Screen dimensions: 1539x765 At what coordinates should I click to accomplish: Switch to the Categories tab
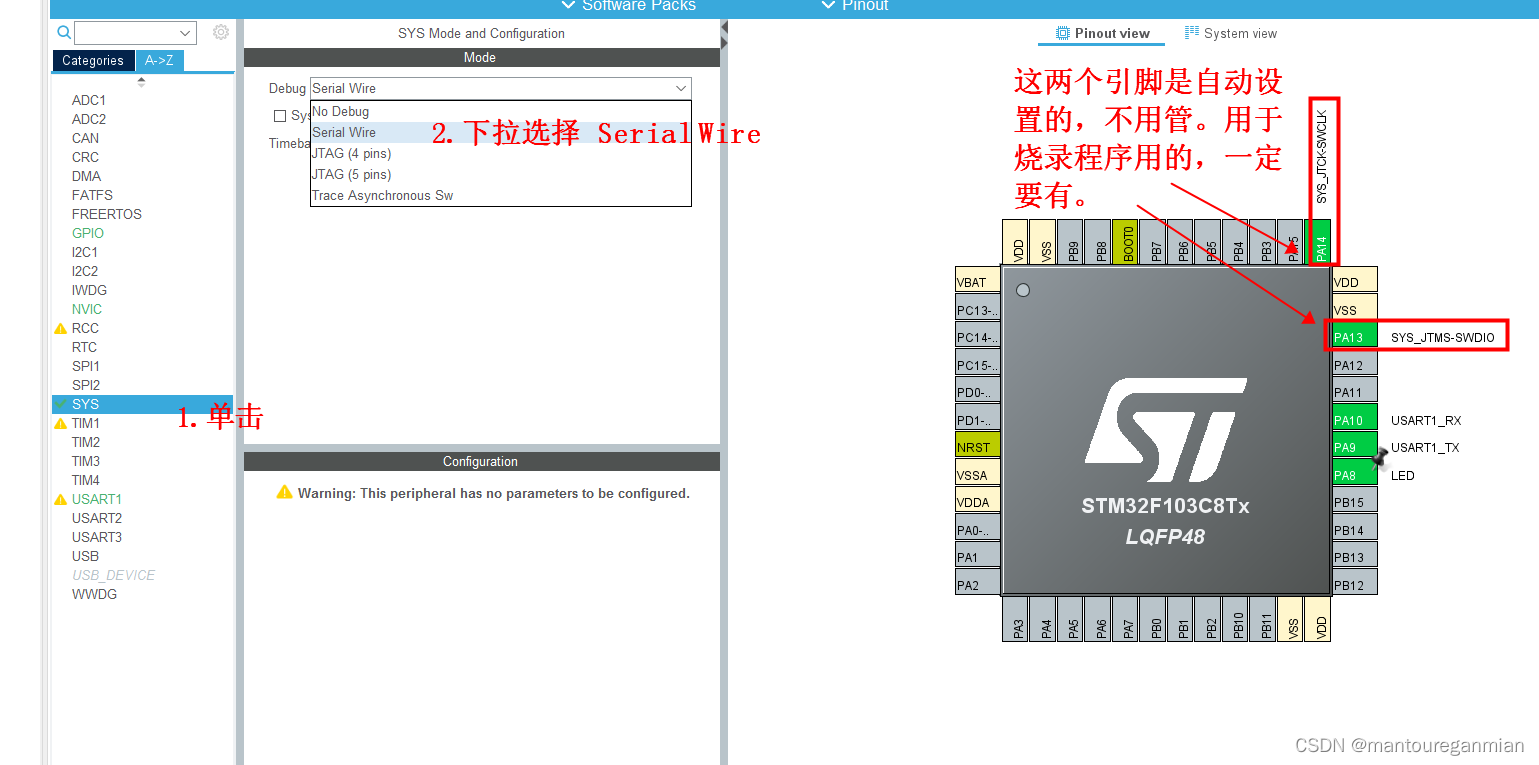[93, 60]
